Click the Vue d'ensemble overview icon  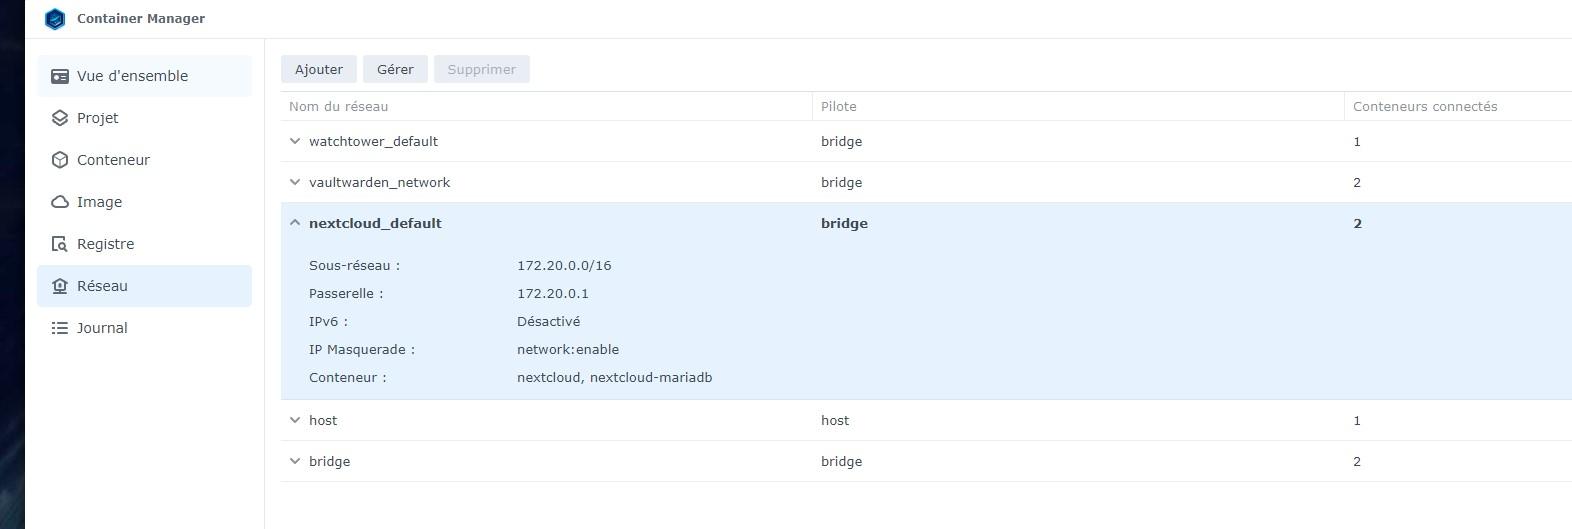[x=60, y=76]
